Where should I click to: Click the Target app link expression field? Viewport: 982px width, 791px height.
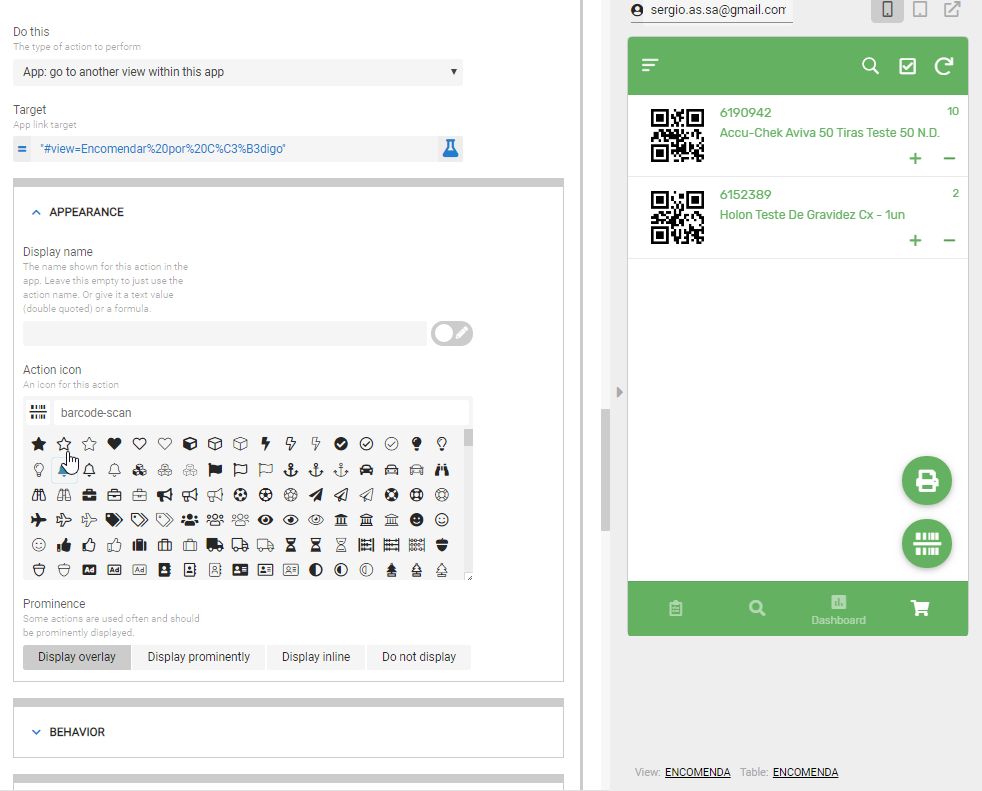click(x=235, y=149)
